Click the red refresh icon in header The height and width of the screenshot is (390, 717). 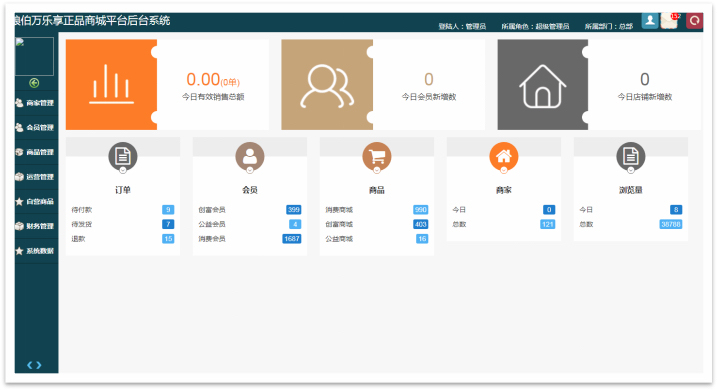coord(694,21)
